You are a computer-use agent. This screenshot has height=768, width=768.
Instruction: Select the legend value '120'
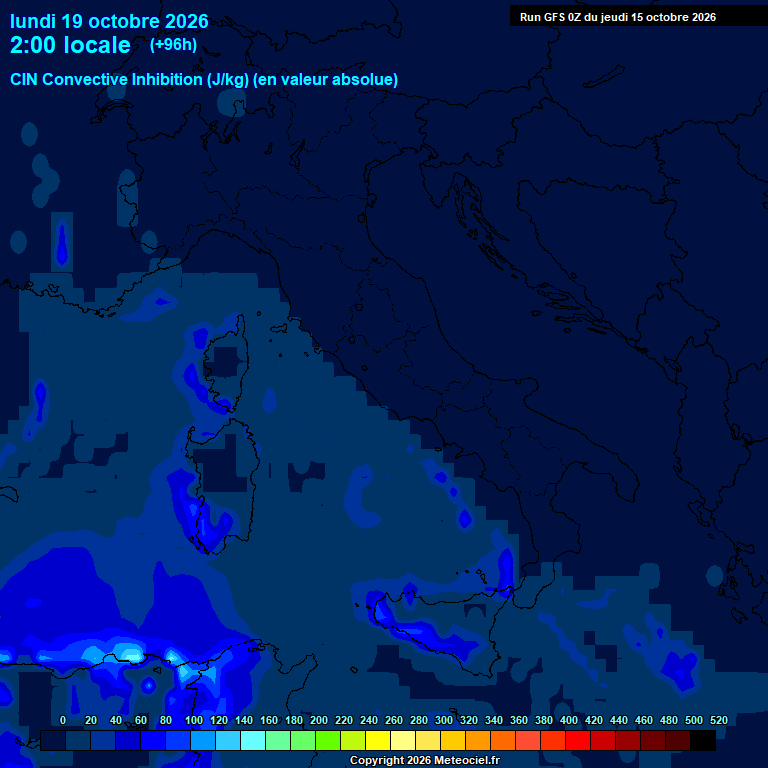218,720
